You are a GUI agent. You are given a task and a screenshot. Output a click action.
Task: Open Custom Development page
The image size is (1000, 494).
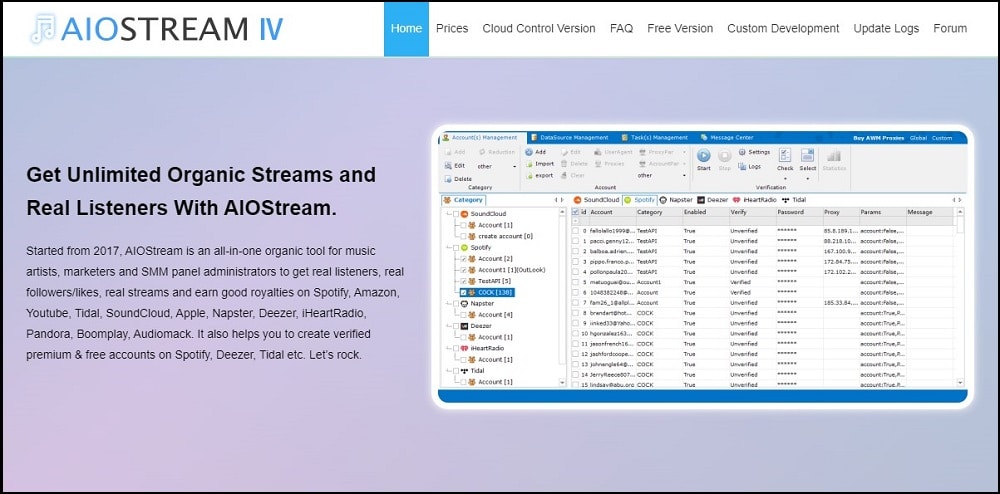(x=783, y=29)
